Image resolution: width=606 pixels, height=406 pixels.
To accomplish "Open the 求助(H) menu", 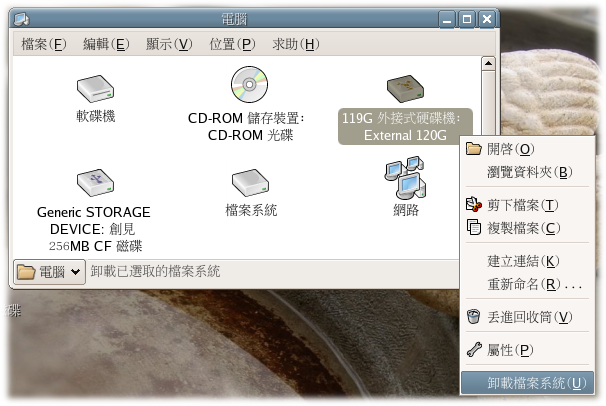I will point(296,44).
